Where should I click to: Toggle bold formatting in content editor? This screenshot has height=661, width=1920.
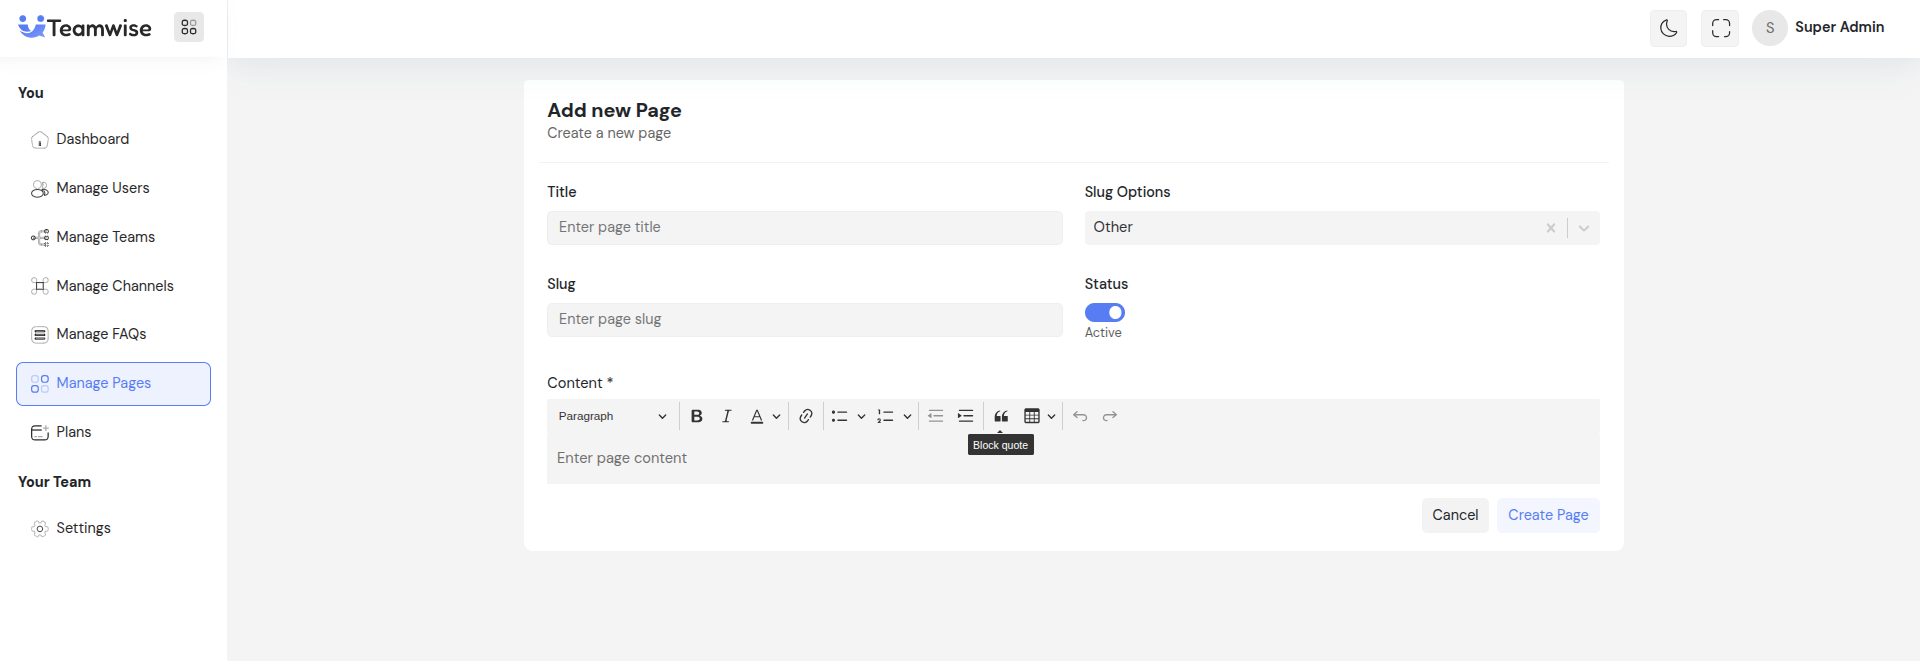click(x=697, y=416)
